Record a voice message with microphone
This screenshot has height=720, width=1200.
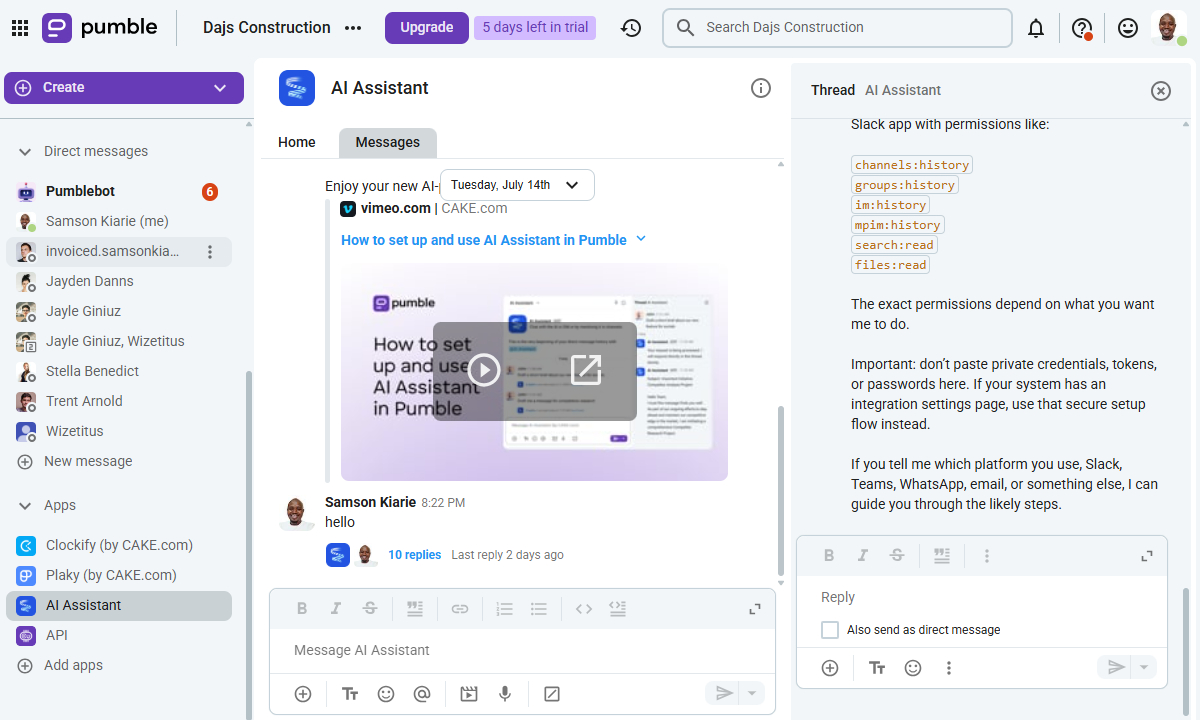(x=505, y=693)
